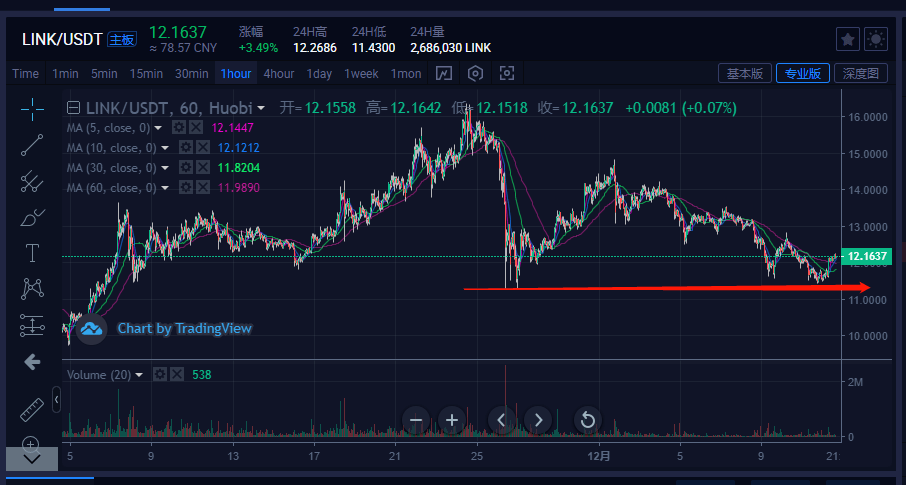
Task: Select the long position prediction tool
Action: point(32,325)
